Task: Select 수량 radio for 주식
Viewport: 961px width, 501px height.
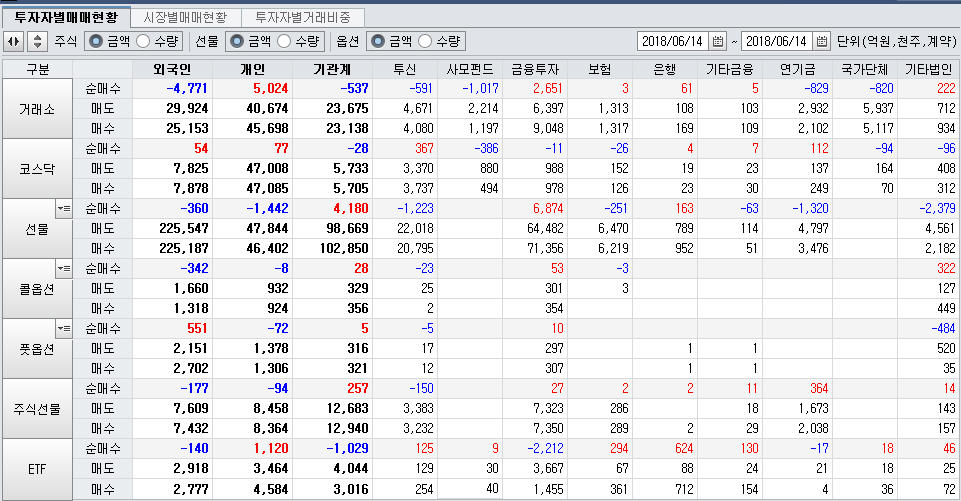Action: pyautogui.click(x=143, y=41)
